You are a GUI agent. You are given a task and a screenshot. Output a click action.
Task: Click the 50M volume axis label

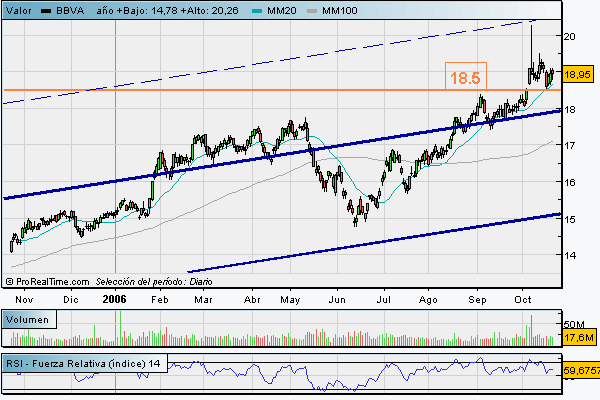click(x=574, y=325)
